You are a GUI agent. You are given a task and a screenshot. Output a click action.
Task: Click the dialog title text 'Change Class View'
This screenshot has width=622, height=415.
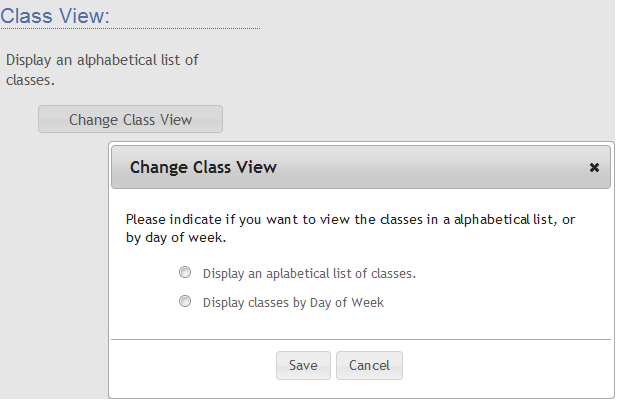point(203,168)
